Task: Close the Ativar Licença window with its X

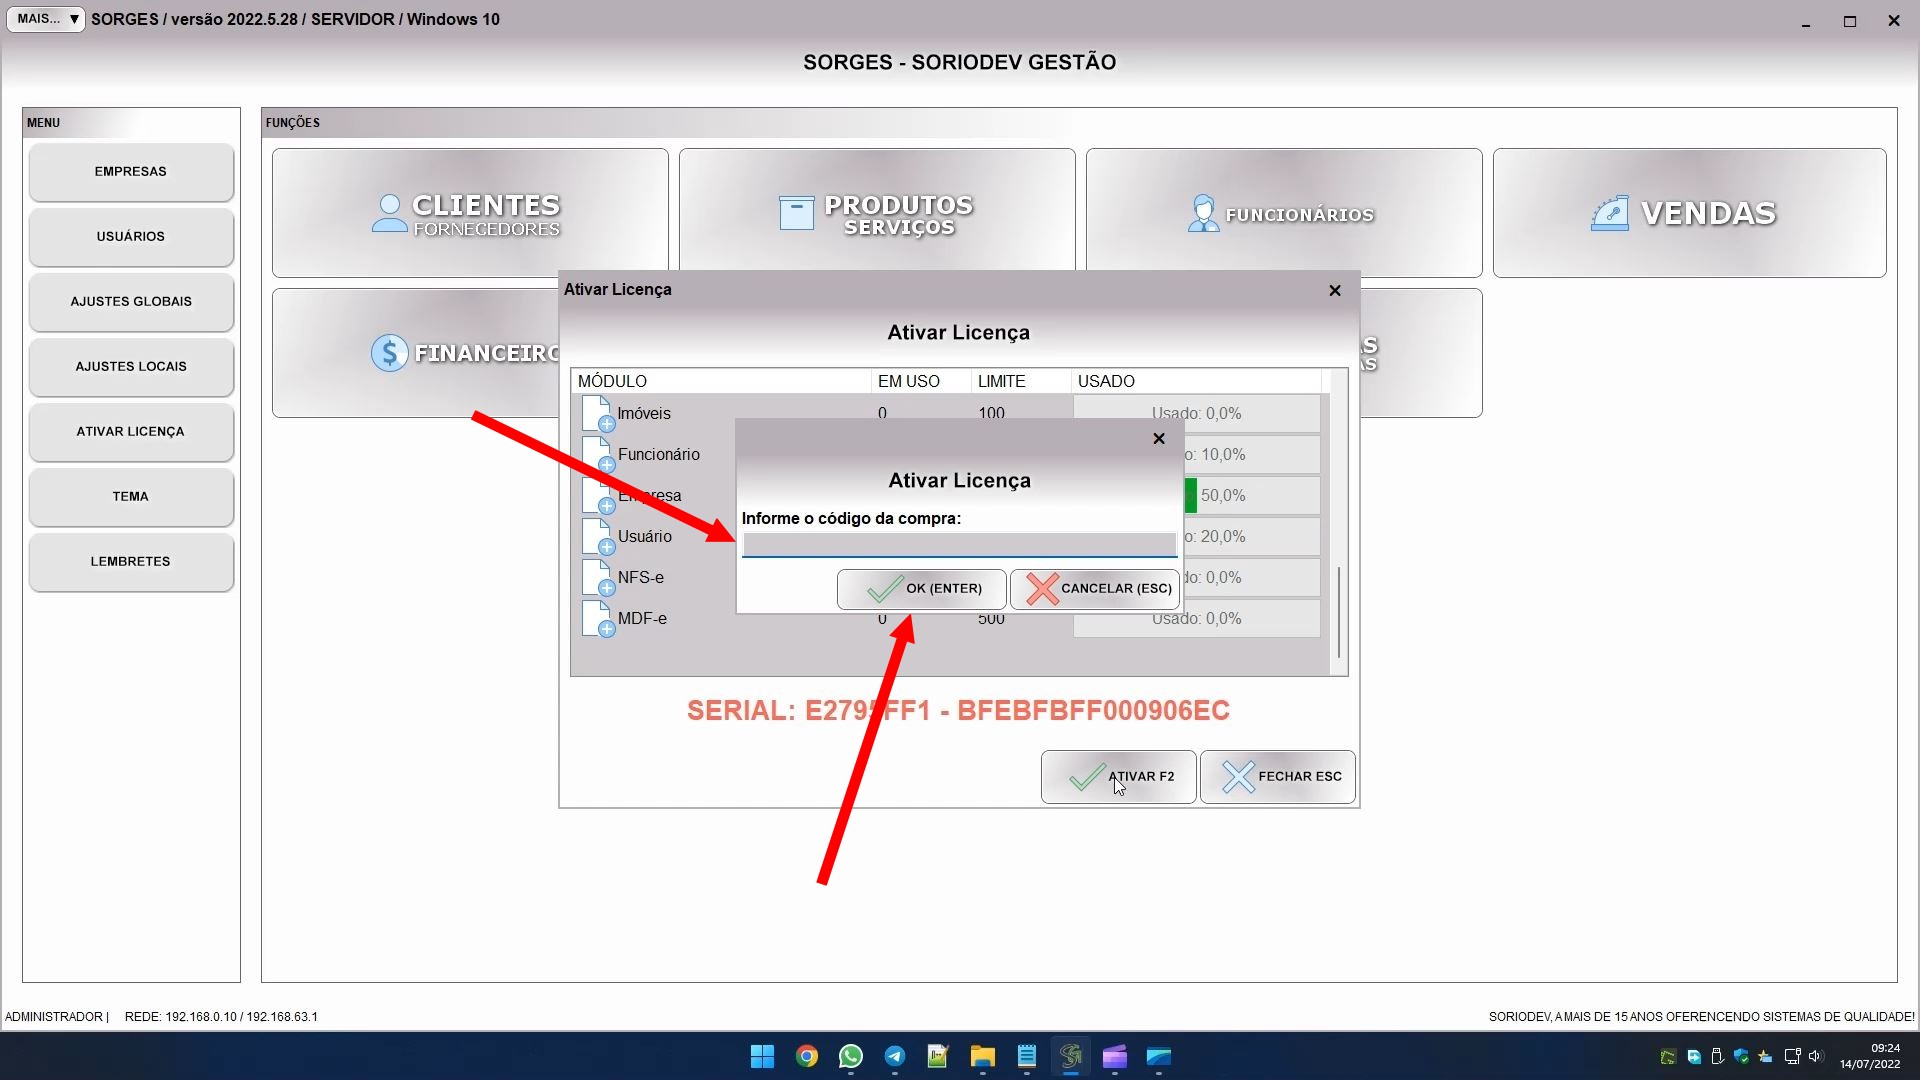Action: (x=1335, y=291)
